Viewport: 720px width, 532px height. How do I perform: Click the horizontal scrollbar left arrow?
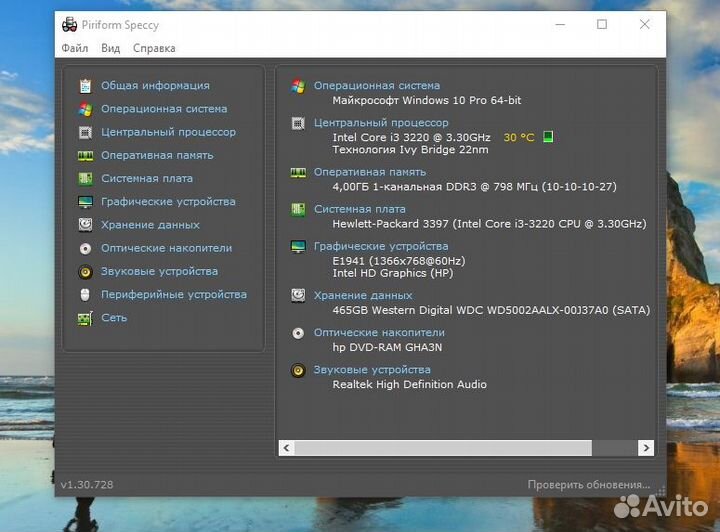287,448
